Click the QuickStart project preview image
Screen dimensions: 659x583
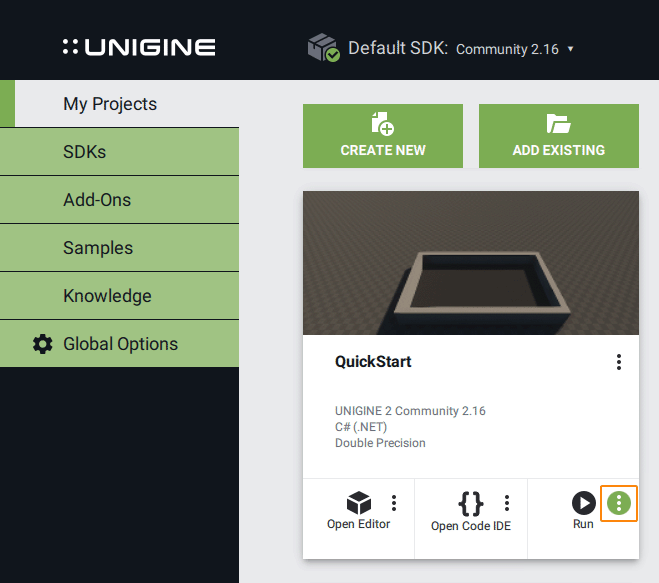(x=470, y=263)
